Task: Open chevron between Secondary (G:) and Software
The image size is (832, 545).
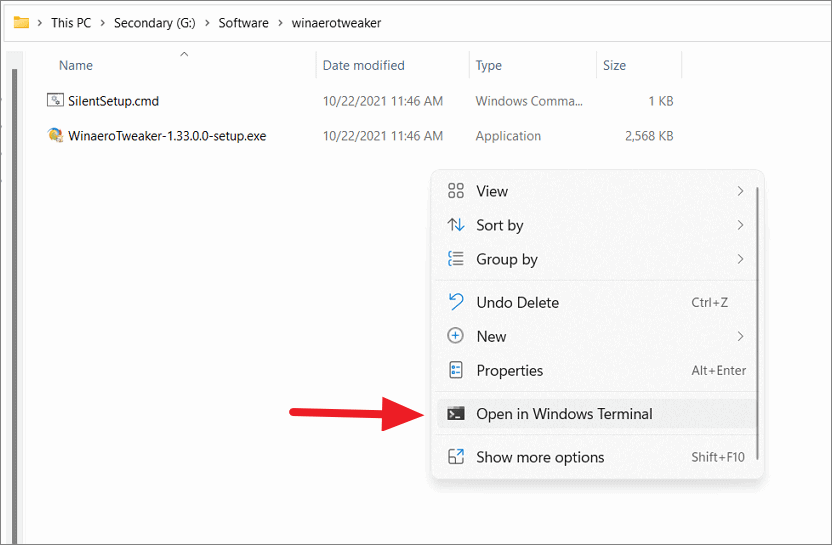Action: (x=207, y=23)
